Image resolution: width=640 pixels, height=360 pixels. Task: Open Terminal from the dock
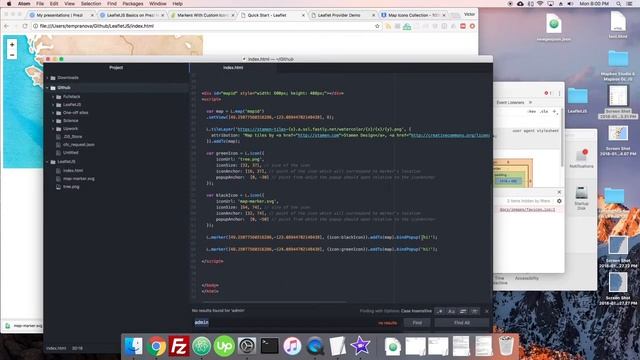pos(269,346)
